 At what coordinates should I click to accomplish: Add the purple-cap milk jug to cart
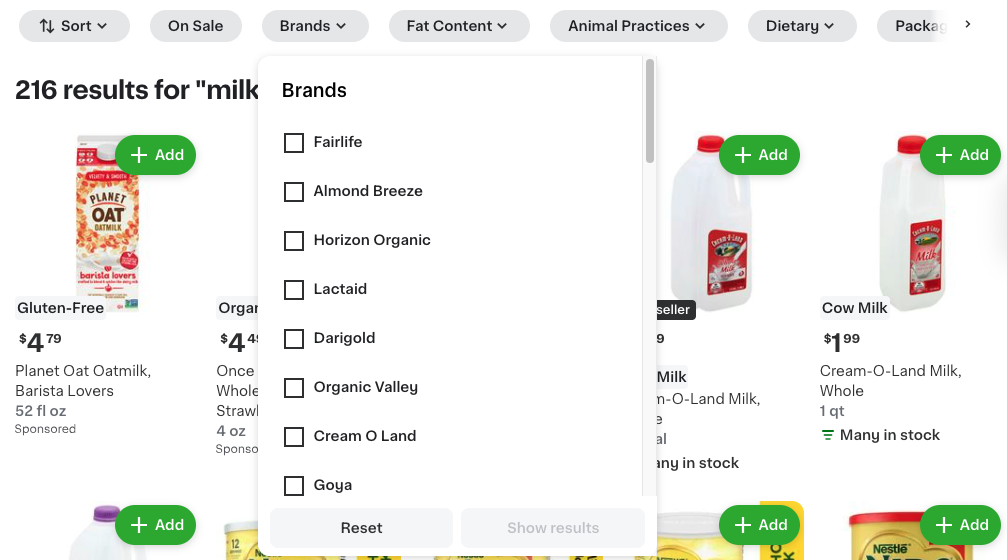tap(156, 525)
